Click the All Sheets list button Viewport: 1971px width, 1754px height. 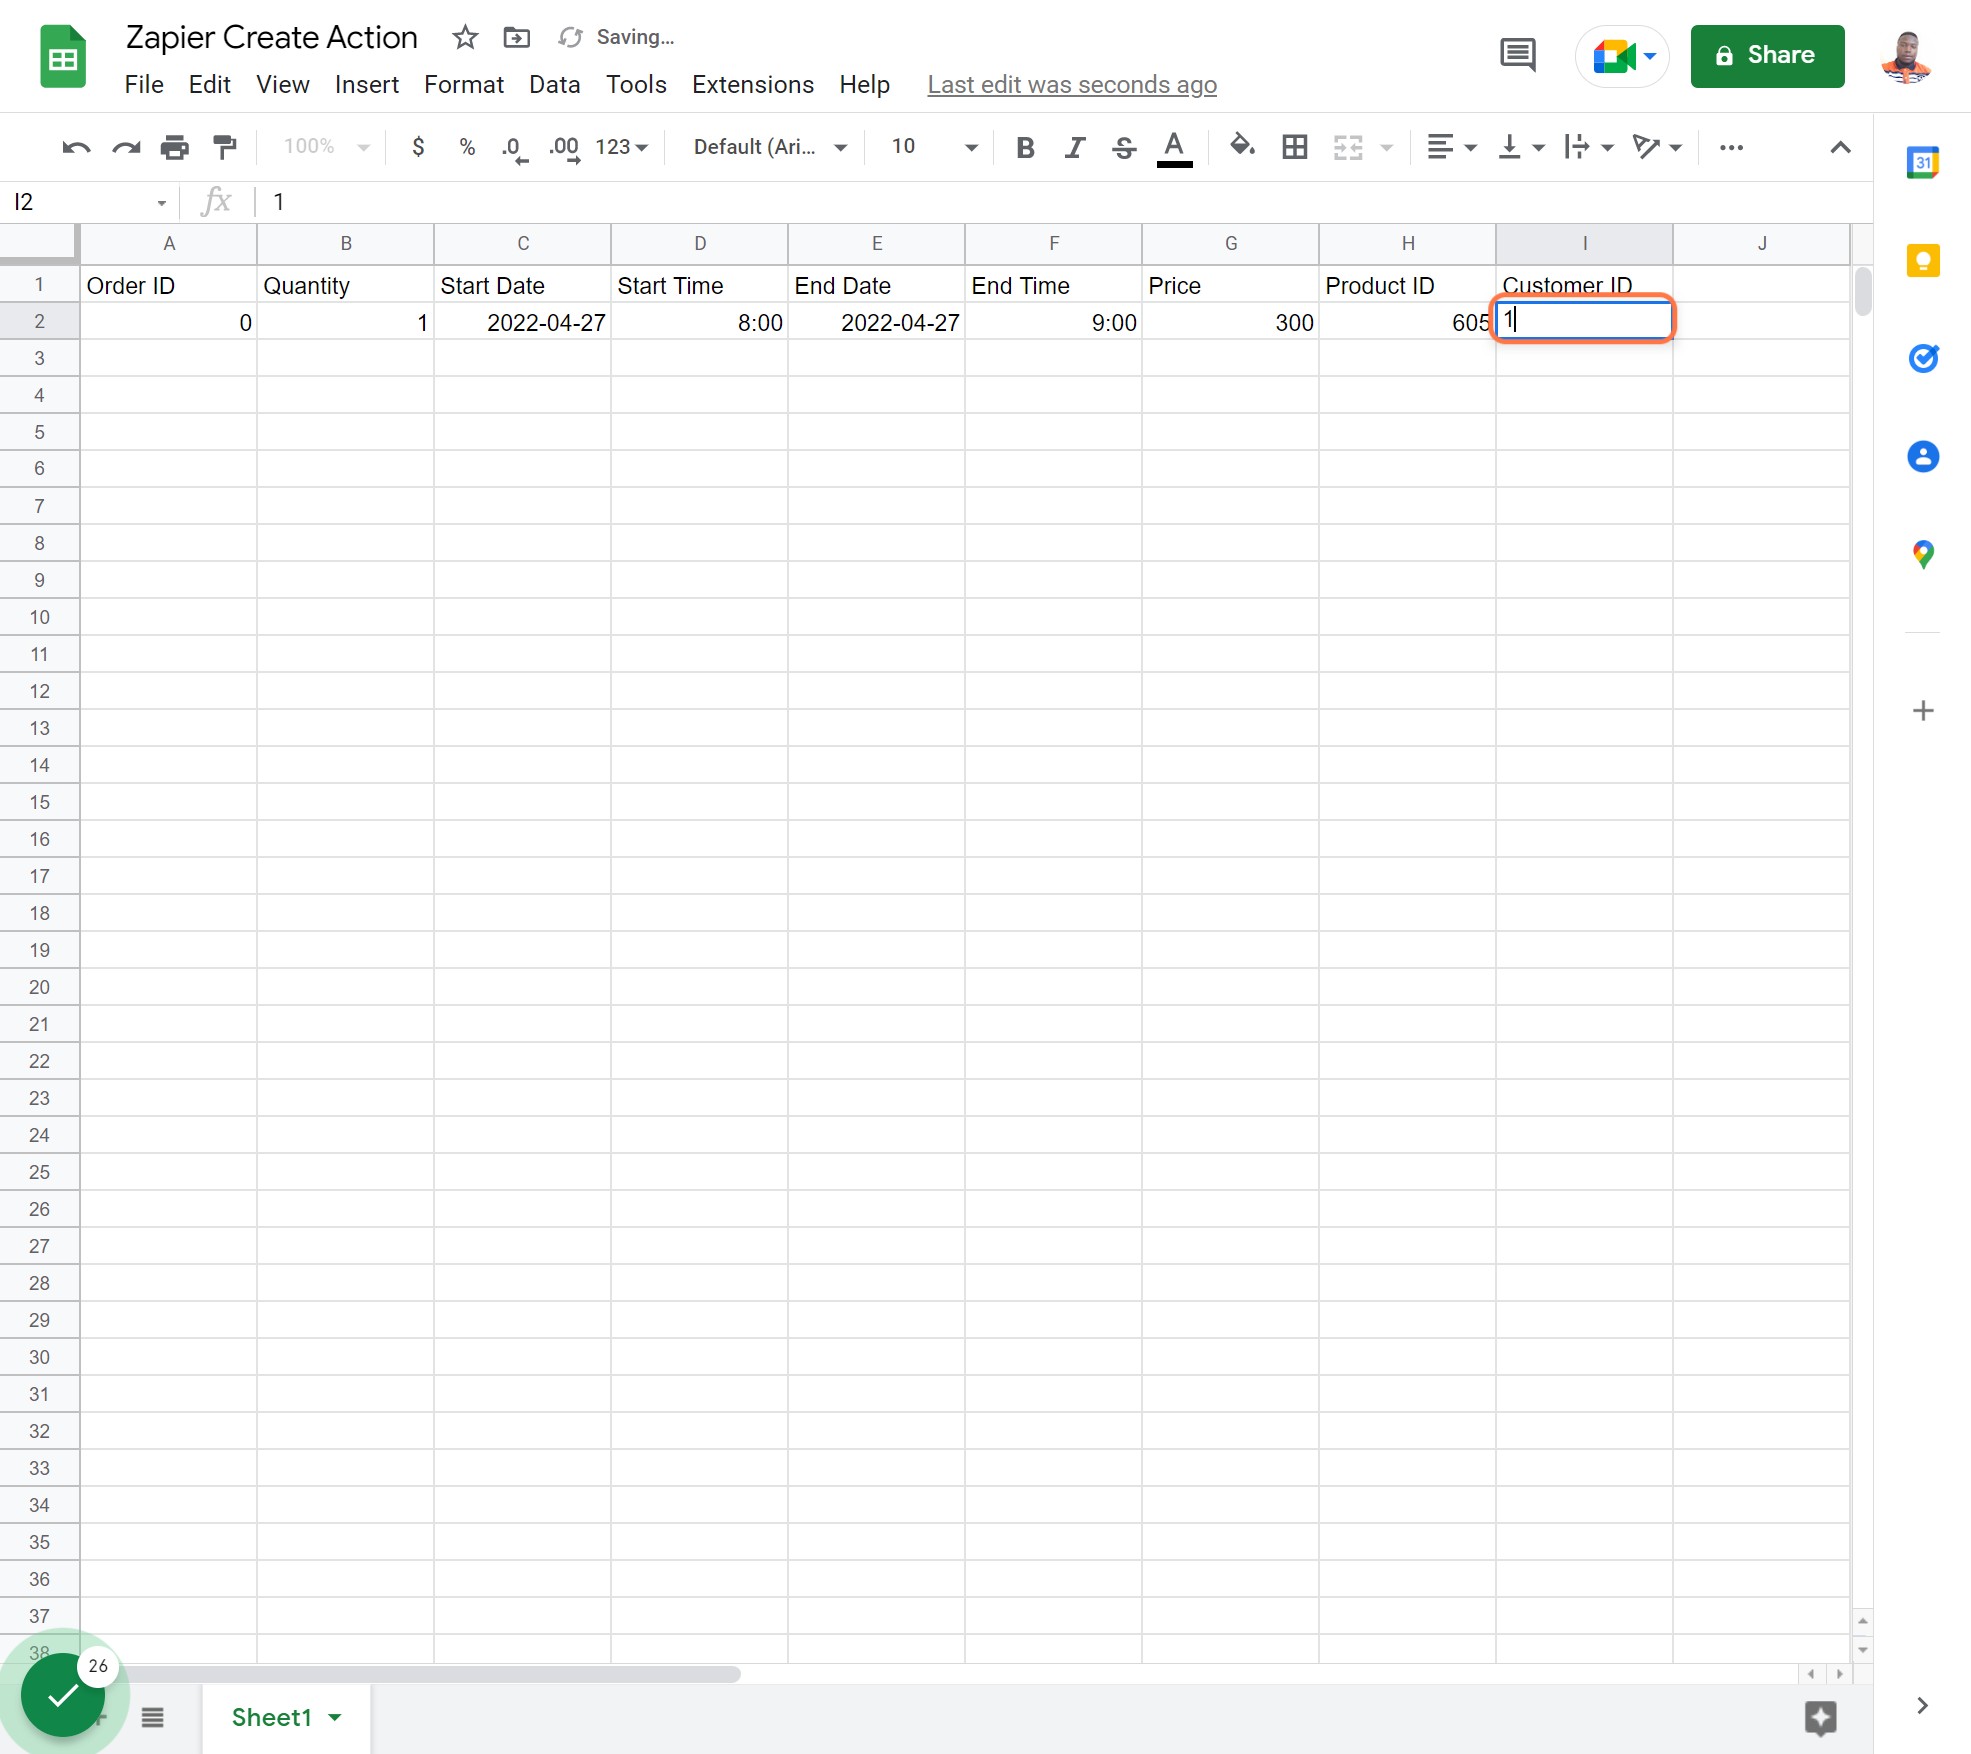pos(152,1717)
